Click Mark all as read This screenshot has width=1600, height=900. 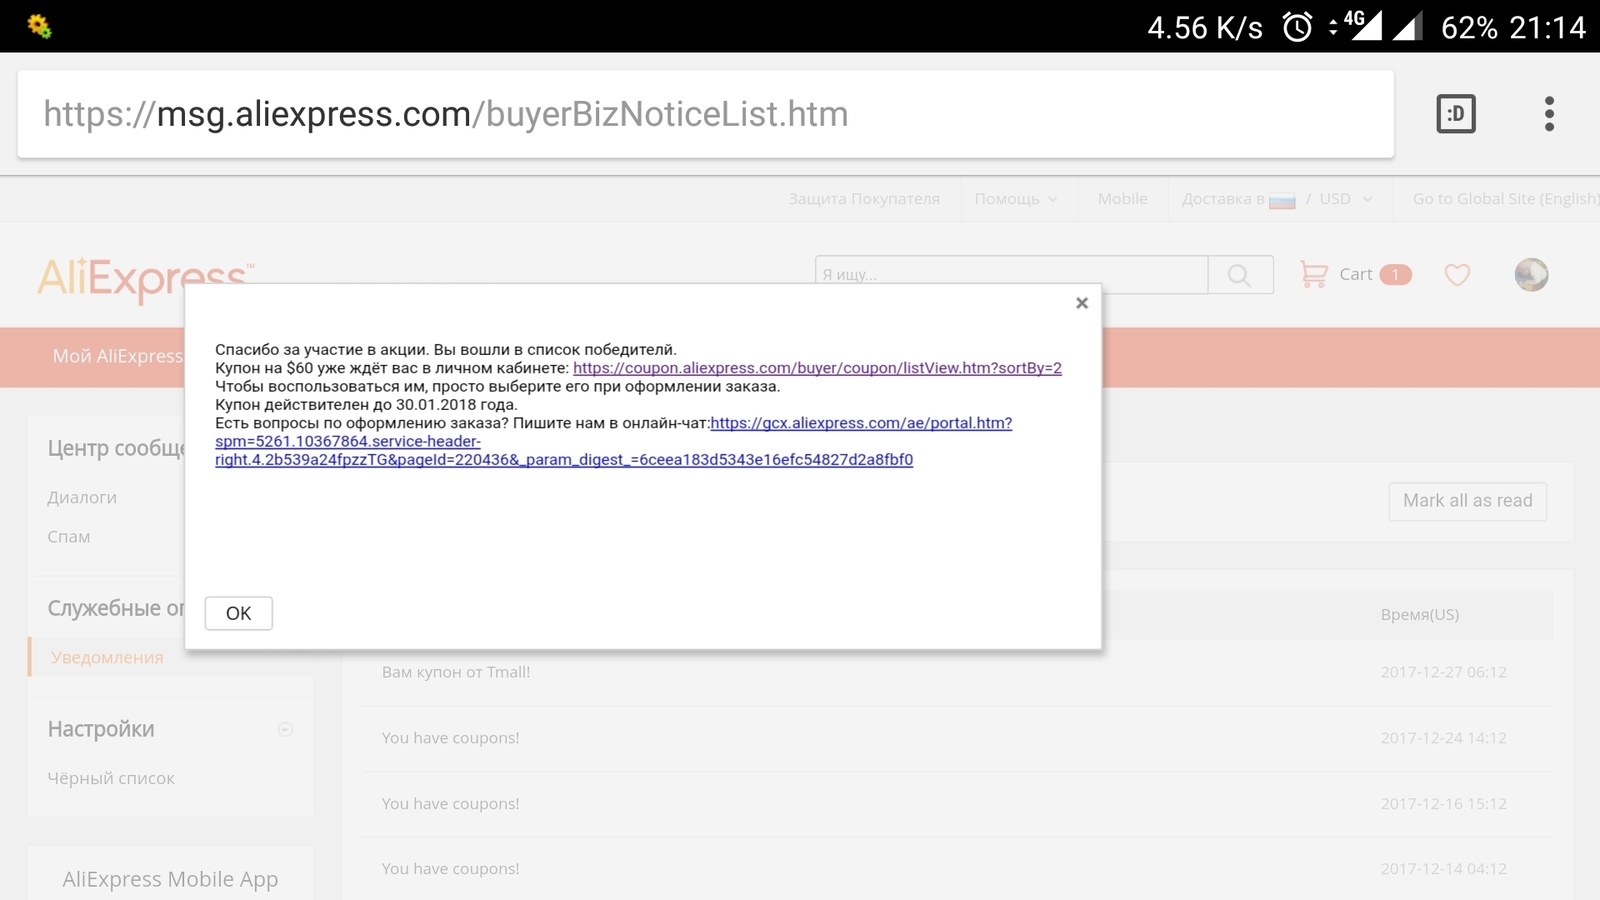[x=1467, y=501]
